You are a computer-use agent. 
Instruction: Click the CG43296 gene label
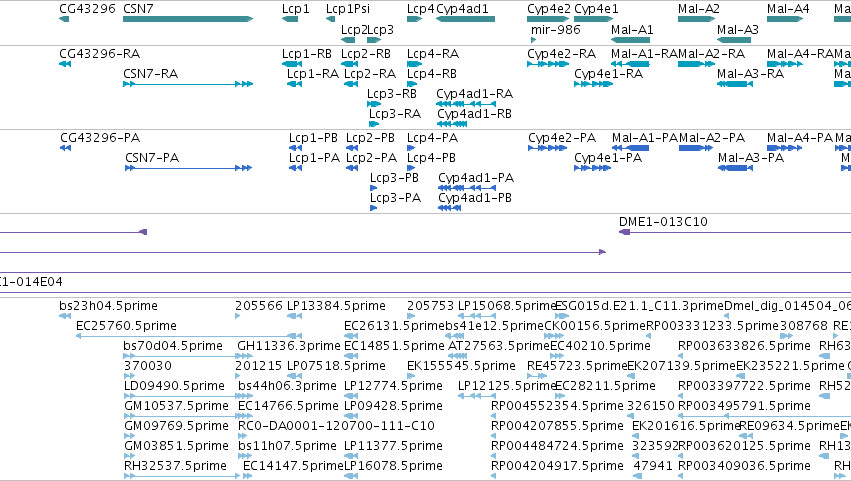tap(87, 9)
